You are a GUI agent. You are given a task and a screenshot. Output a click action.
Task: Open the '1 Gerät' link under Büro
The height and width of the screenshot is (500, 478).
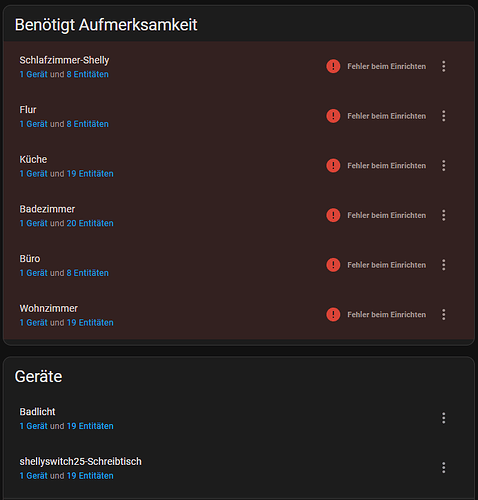pyautogui.click(x=33, y=273)
